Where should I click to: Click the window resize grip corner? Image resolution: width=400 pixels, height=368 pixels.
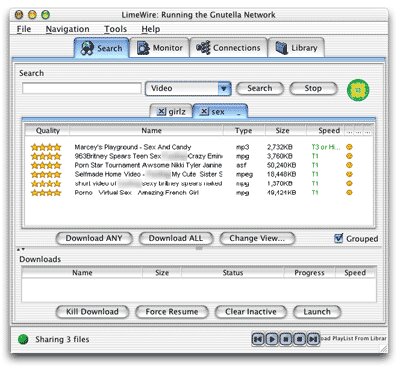pos(384,348)
